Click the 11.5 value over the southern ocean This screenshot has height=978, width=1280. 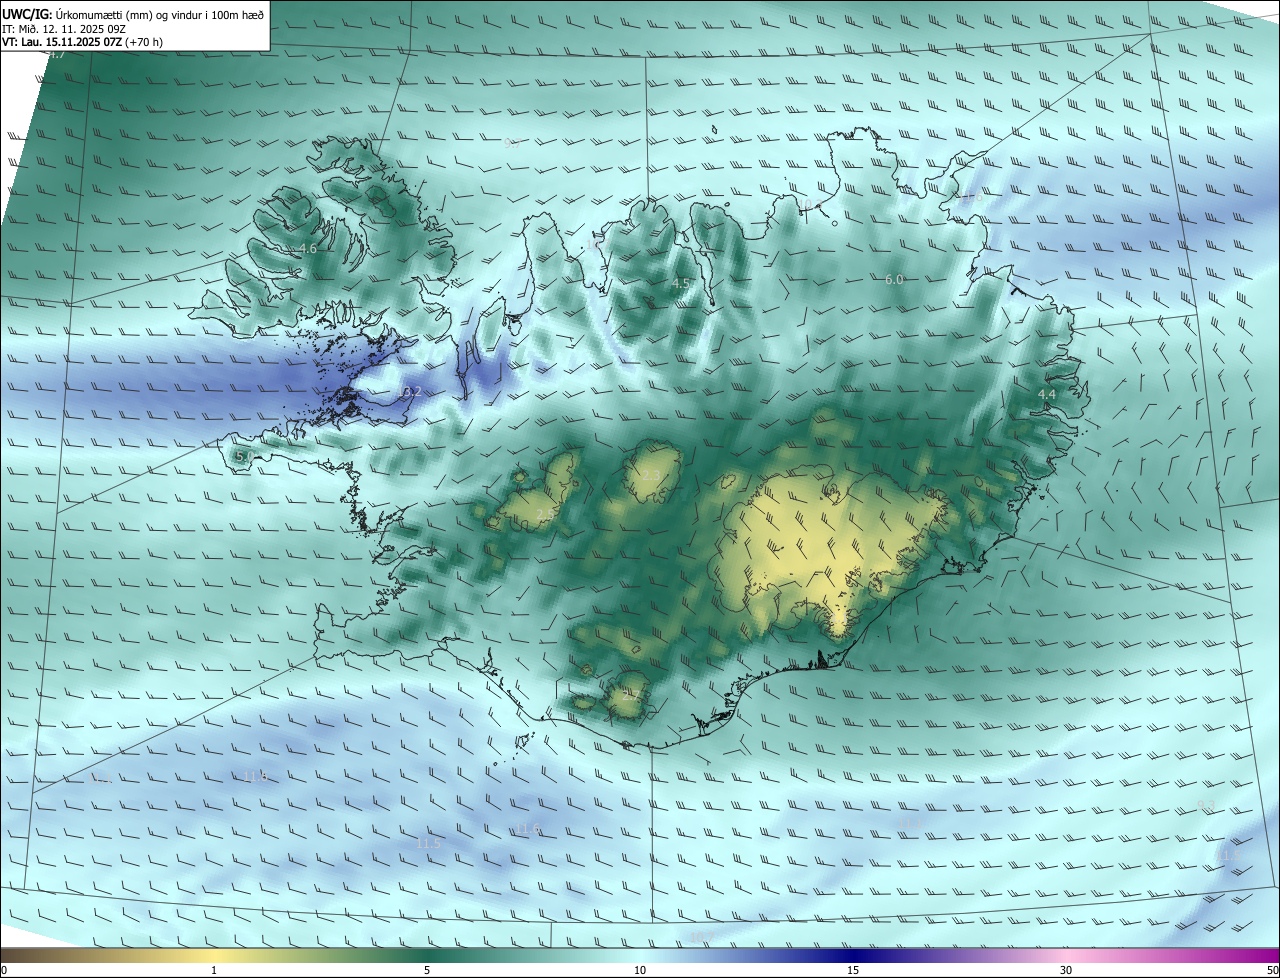pos(427,844)
